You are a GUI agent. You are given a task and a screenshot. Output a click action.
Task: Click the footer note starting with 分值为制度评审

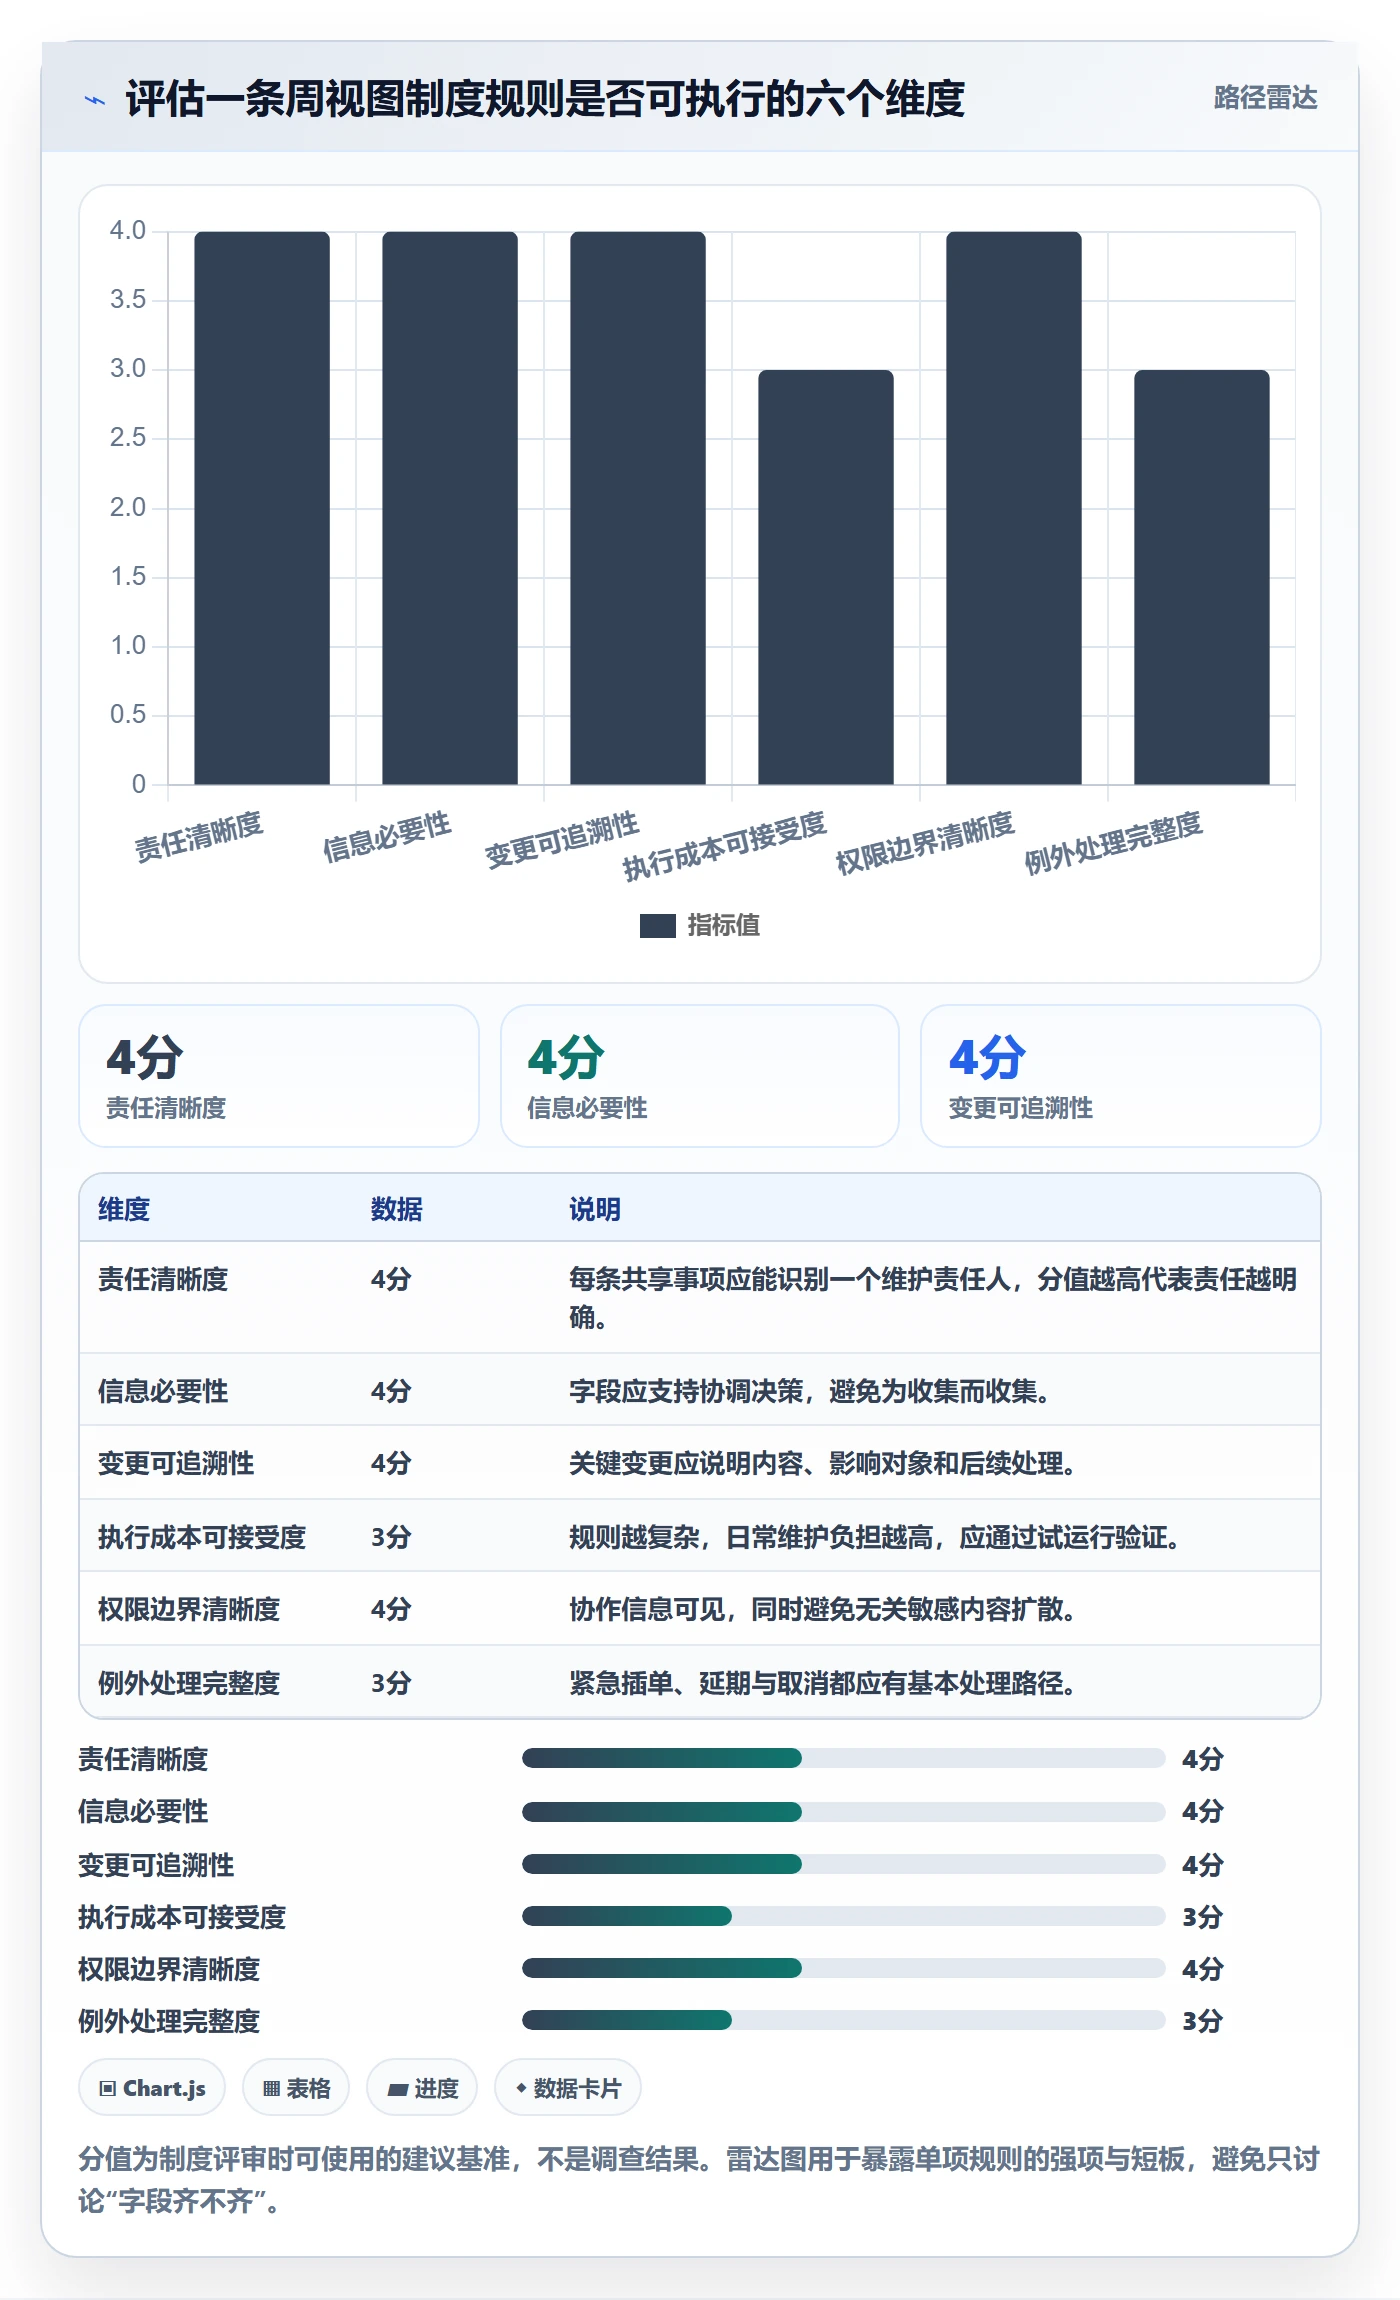(699, 2180)
